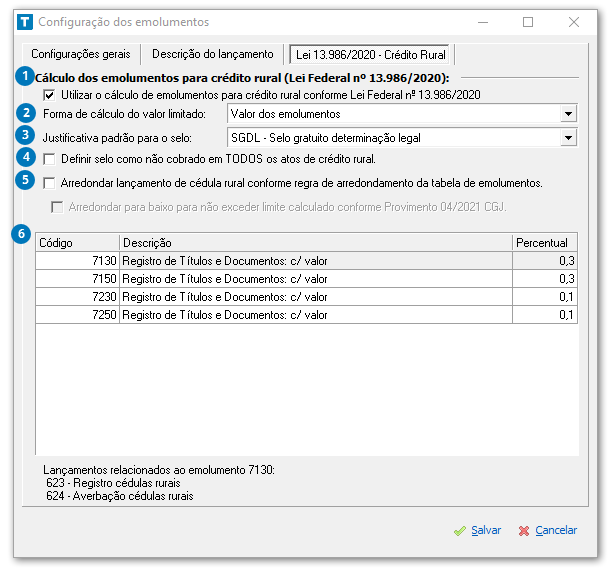This screenshot has height=571, width=611.
Task: Click description cell of row 7230
Action: coord(316,297)
